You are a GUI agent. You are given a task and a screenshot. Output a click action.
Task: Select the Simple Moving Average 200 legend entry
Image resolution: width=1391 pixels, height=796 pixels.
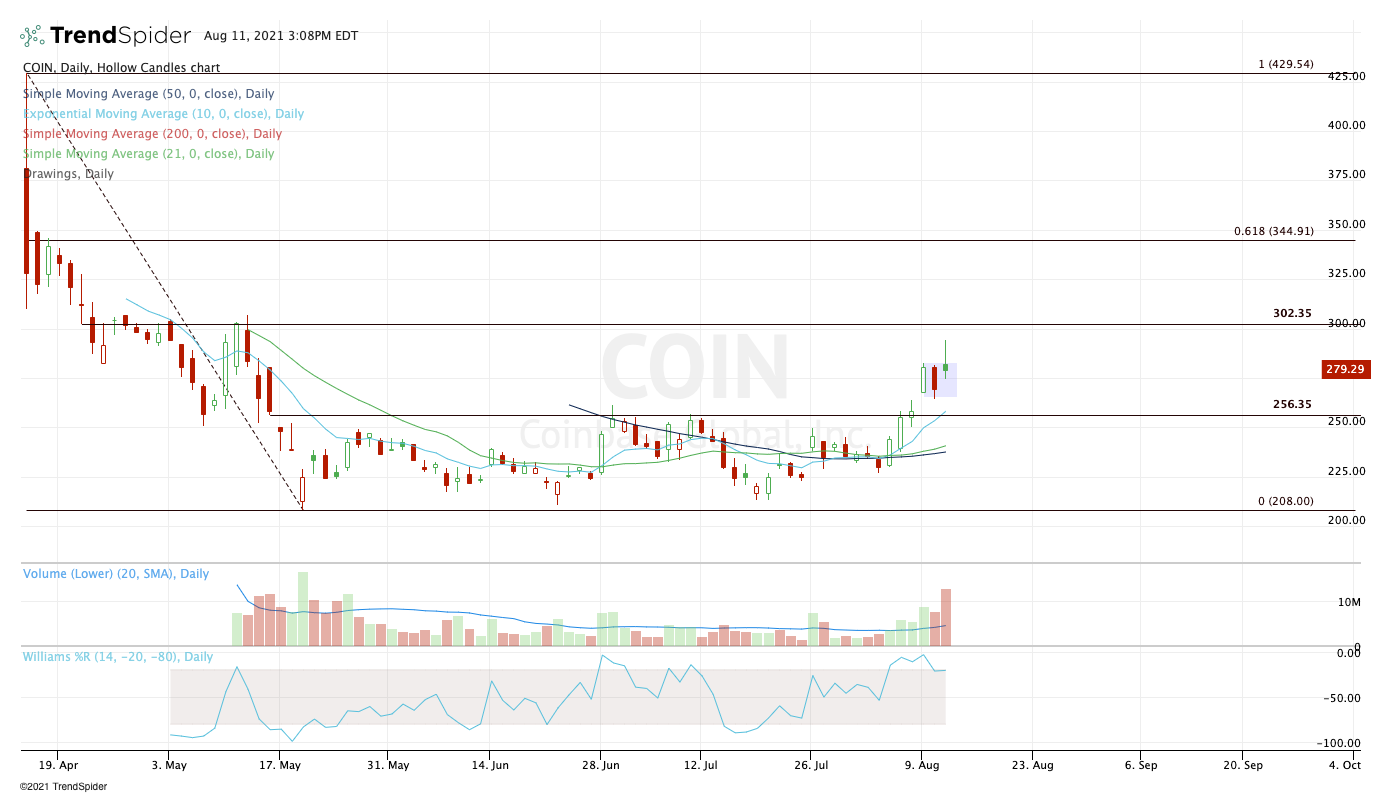[x=152, y=134]
